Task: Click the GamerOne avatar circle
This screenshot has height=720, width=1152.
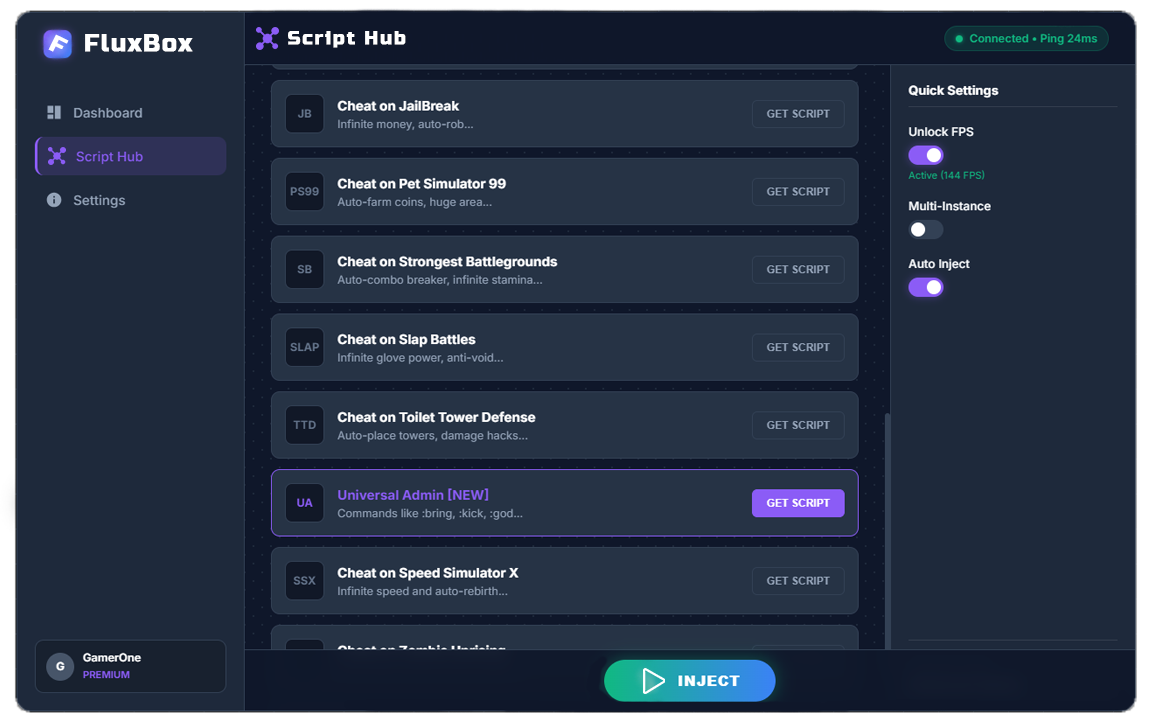Action: pyautogui.click(x=60, y=666)
